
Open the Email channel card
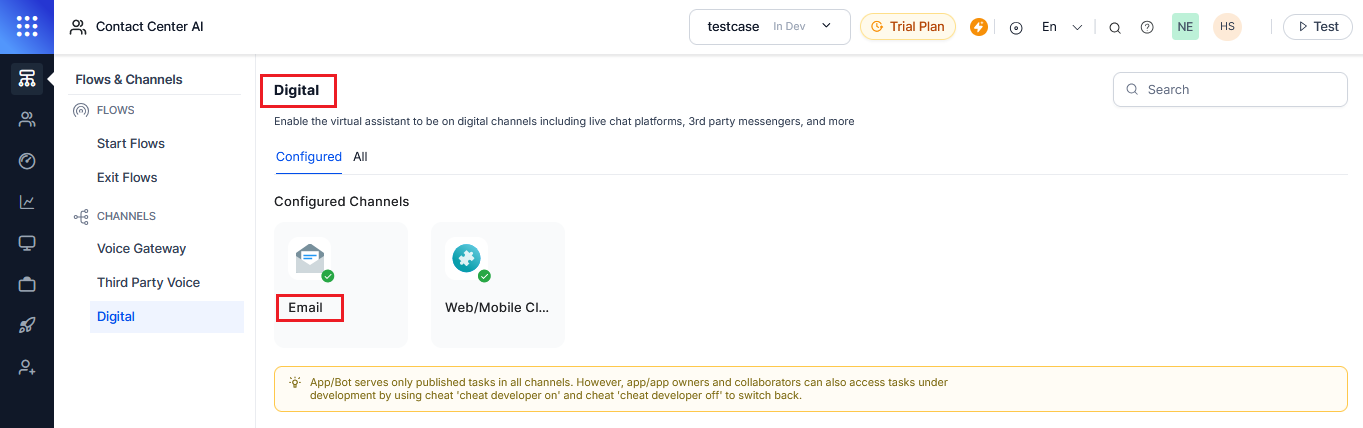pos(340,284)
